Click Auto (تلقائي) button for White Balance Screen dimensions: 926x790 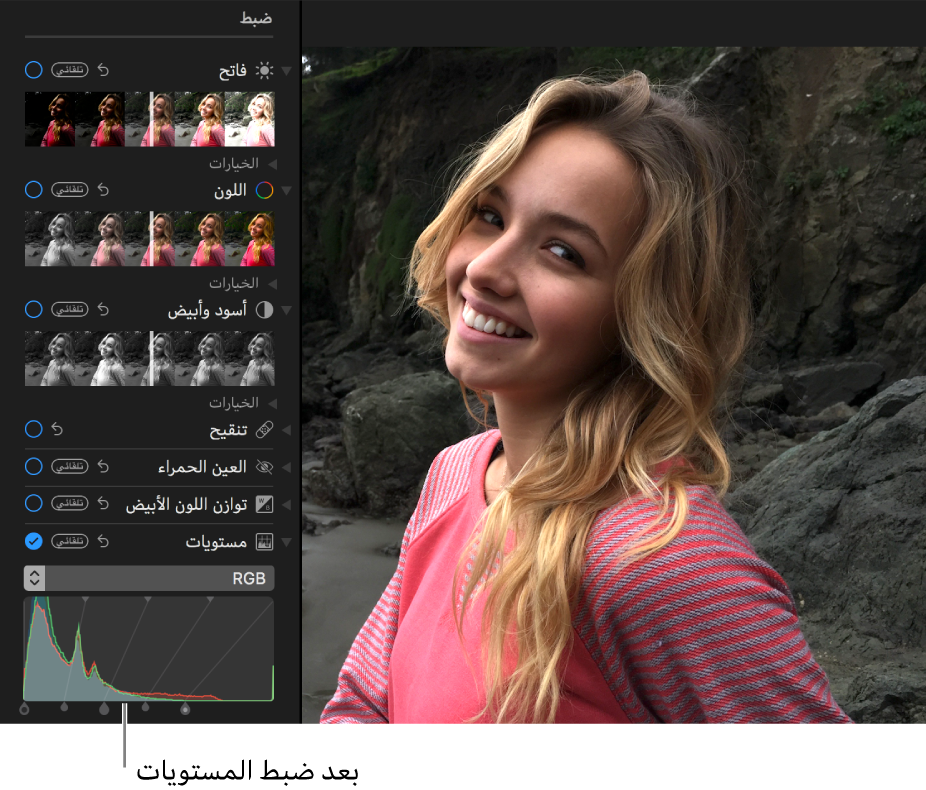click(70, 505)
